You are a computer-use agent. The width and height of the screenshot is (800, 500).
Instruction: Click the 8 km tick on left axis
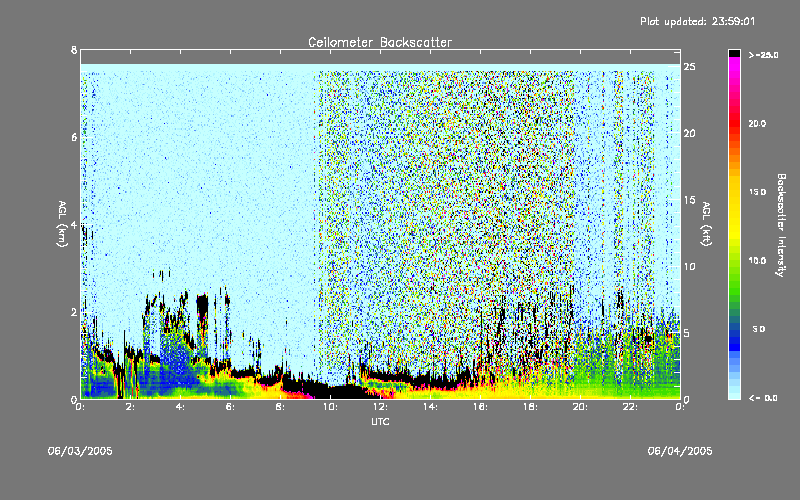74,50
